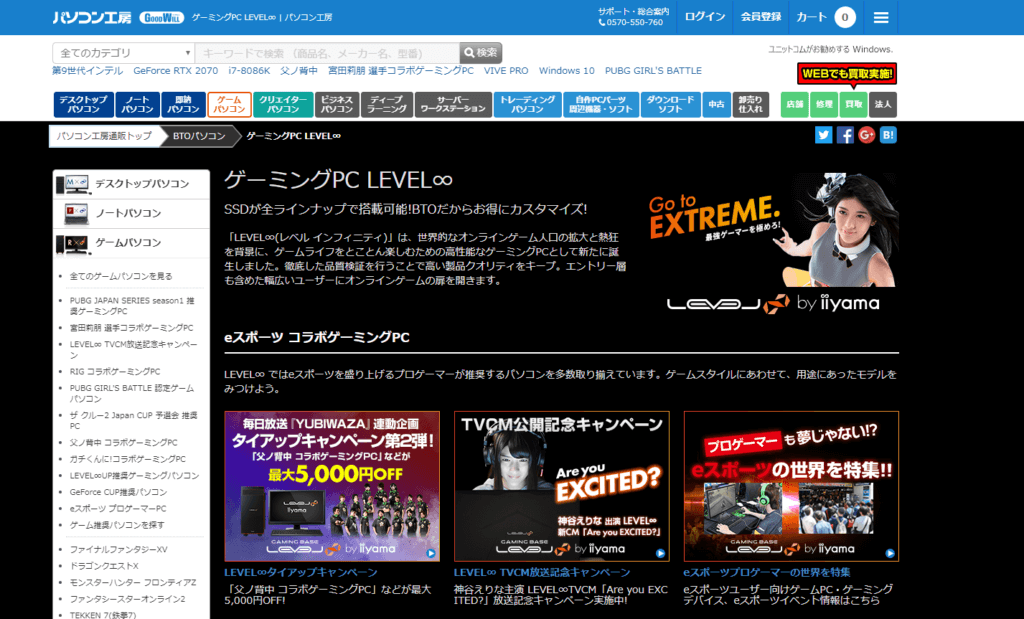Open LEVEL∞タイアップキャンペーン text link
Image resolution: width=1024 pixels, height=619 pixels.
point(301,573)
